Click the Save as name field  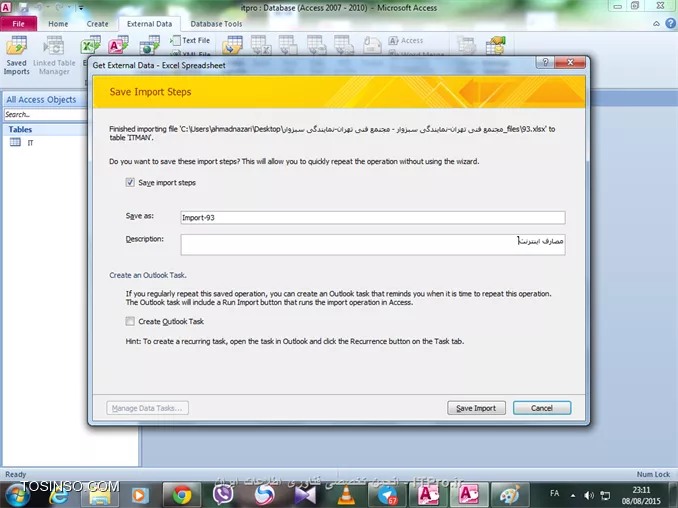(x=372, y=217)
